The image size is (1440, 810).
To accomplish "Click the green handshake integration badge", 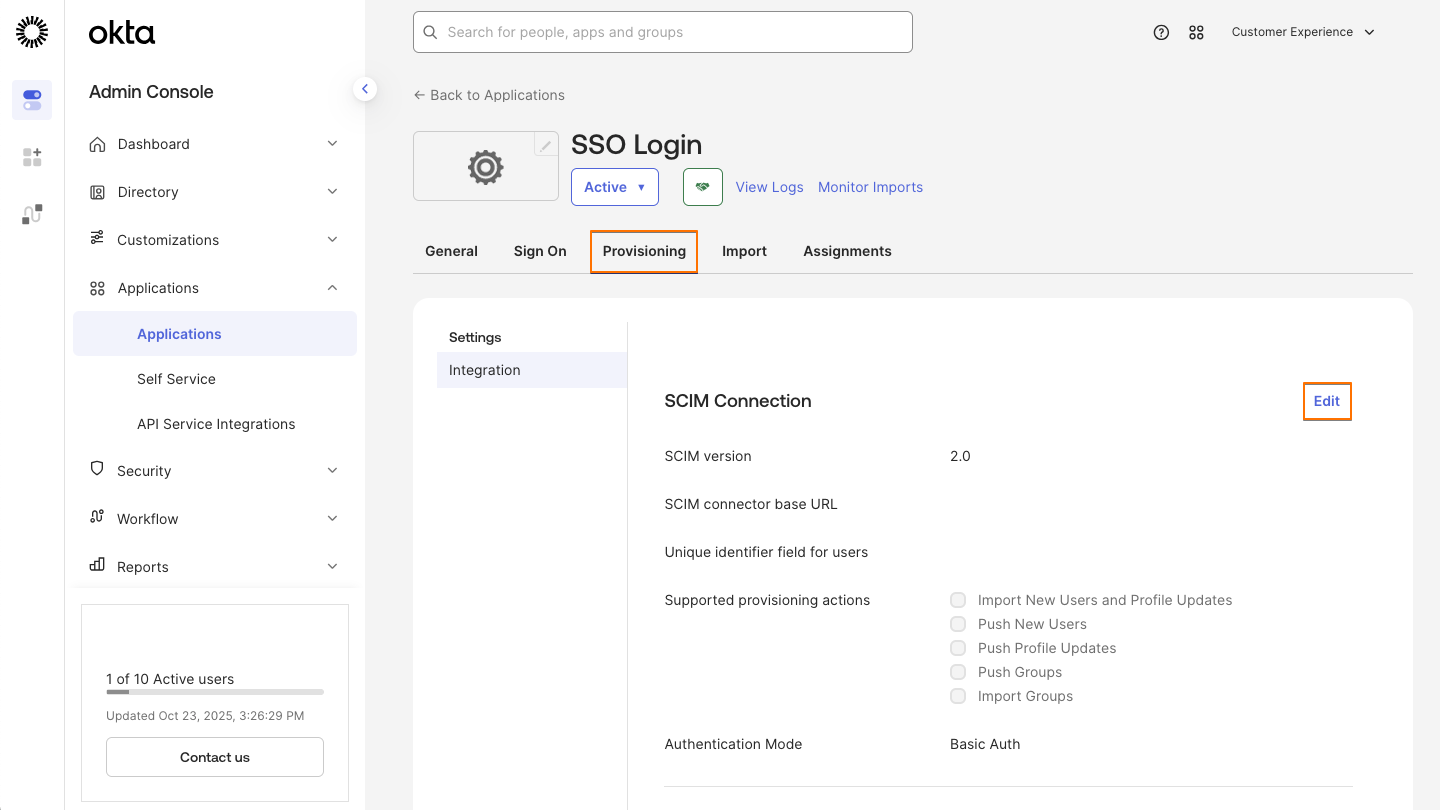I will coord(702,187).
